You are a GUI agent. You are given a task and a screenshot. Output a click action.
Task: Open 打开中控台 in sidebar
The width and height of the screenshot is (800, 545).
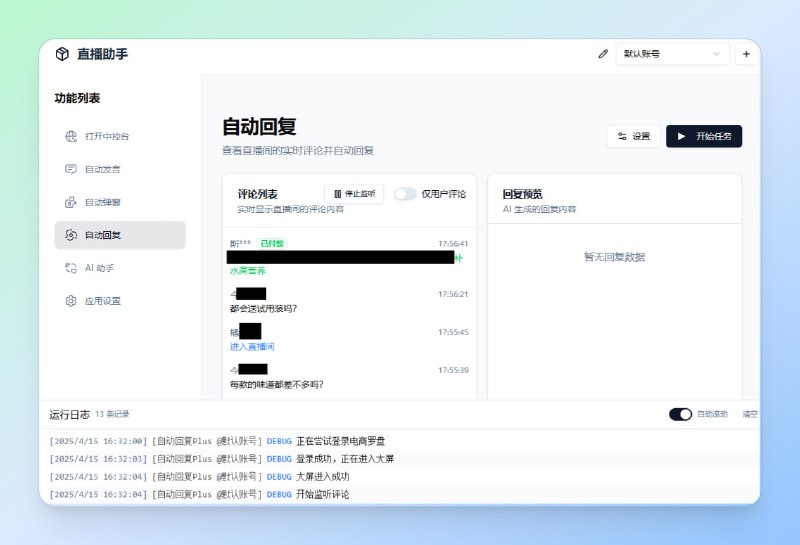coord(120,136)
